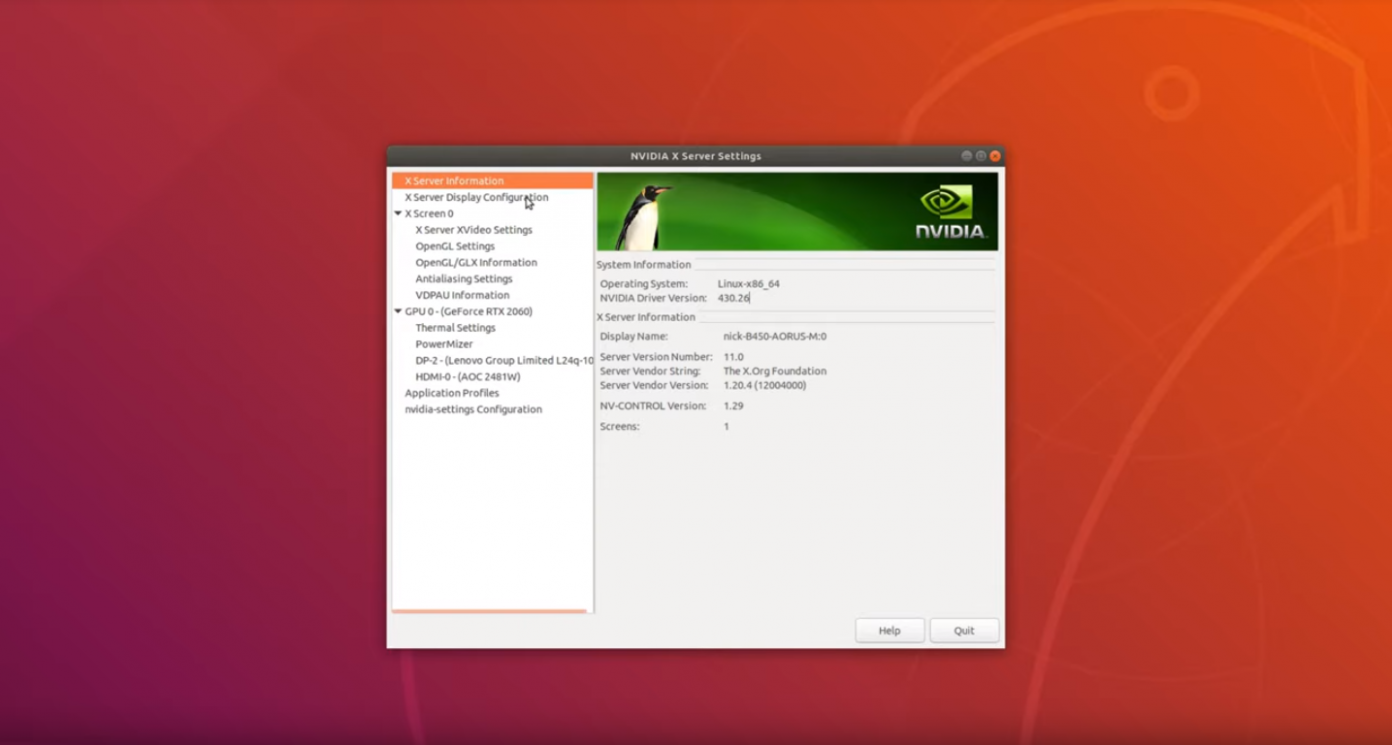Open OpenGL/GLX Information page
The width and height of the screenshot is (1392, 745).
point(476,263)
